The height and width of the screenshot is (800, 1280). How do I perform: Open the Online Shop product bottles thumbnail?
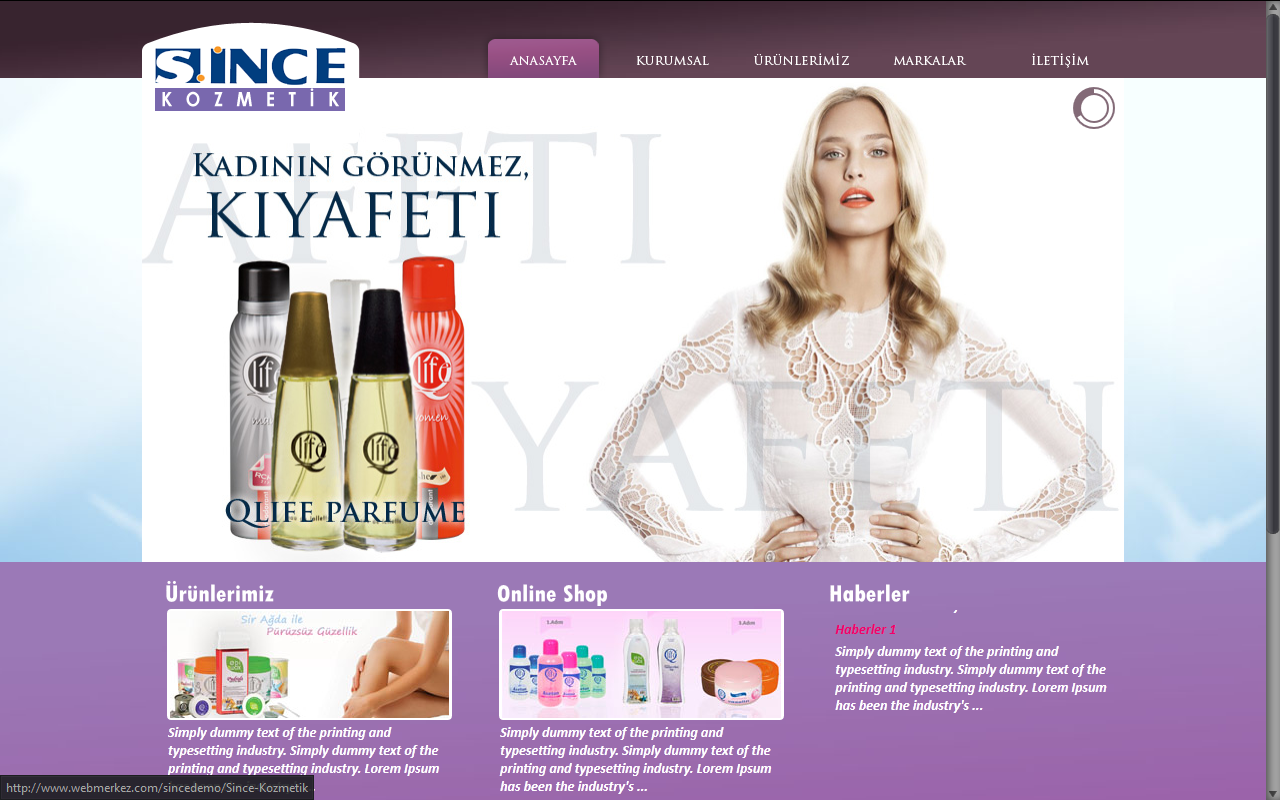pyautogui.click(x=641, y=664)
